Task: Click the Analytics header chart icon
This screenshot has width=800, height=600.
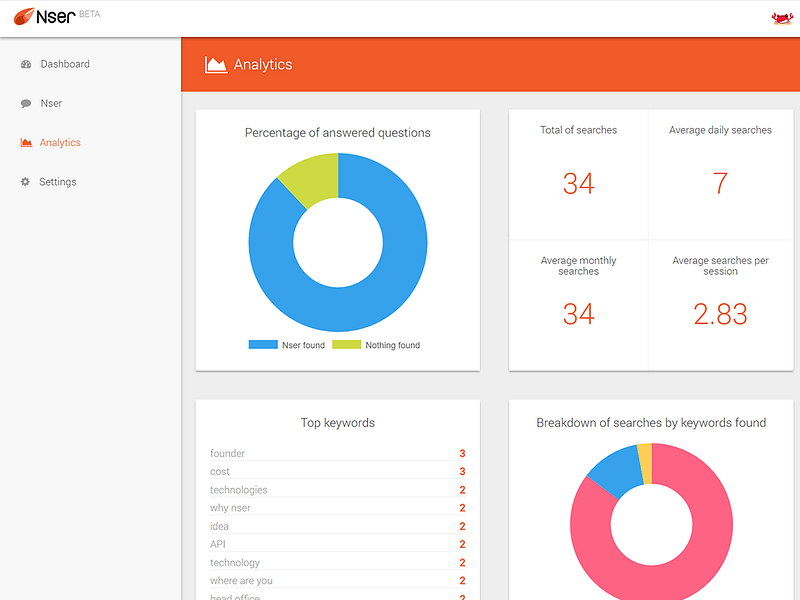Action: pos(216,65)
